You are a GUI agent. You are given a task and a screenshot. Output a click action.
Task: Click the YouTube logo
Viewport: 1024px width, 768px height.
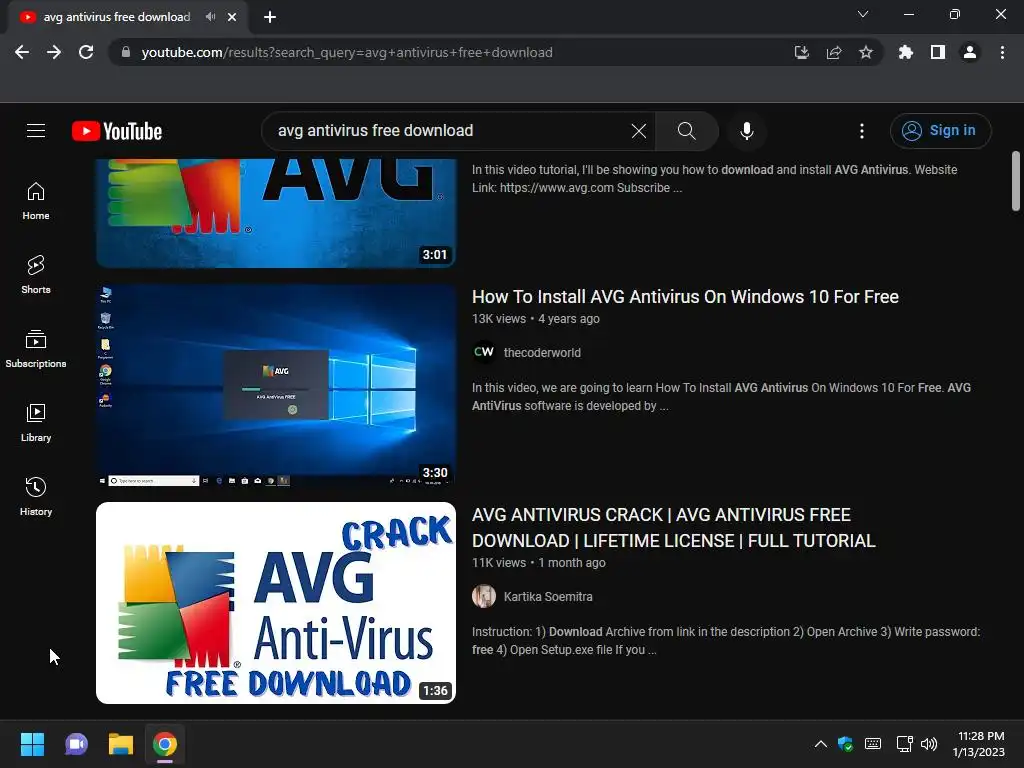pos(117,131)
